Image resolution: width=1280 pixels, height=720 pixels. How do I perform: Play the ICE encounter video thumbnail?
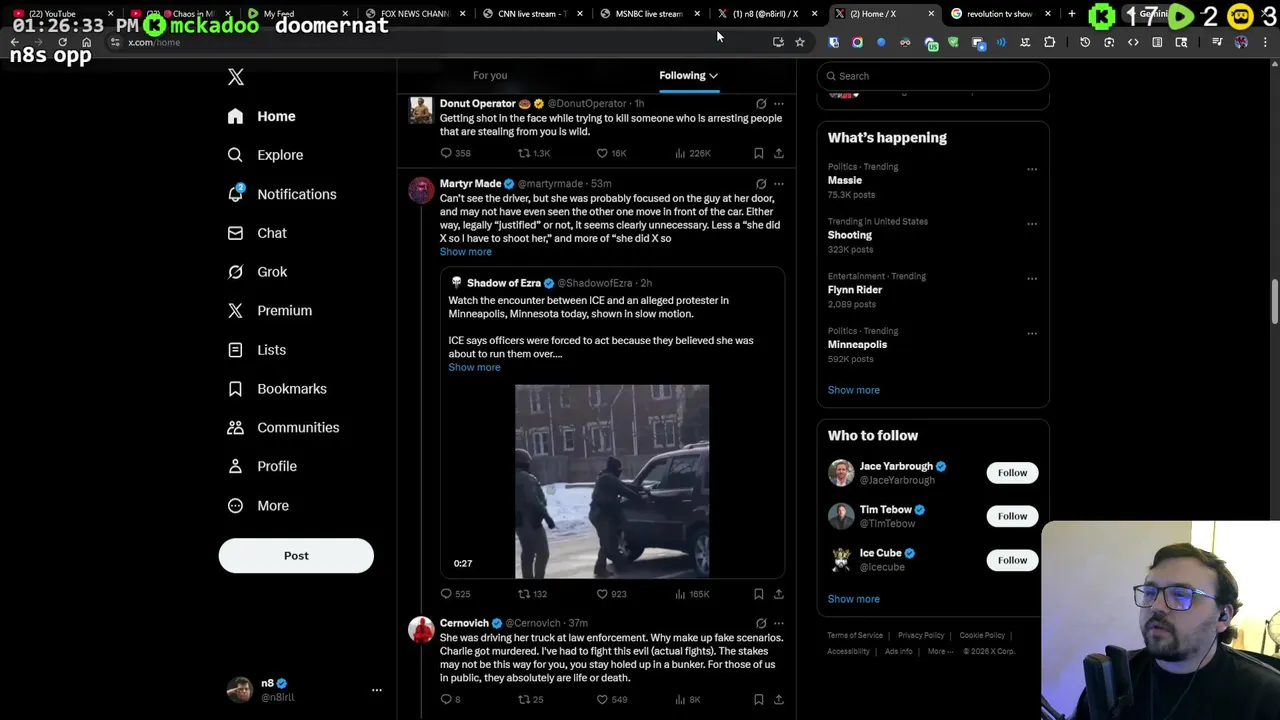tap(612, 481)
